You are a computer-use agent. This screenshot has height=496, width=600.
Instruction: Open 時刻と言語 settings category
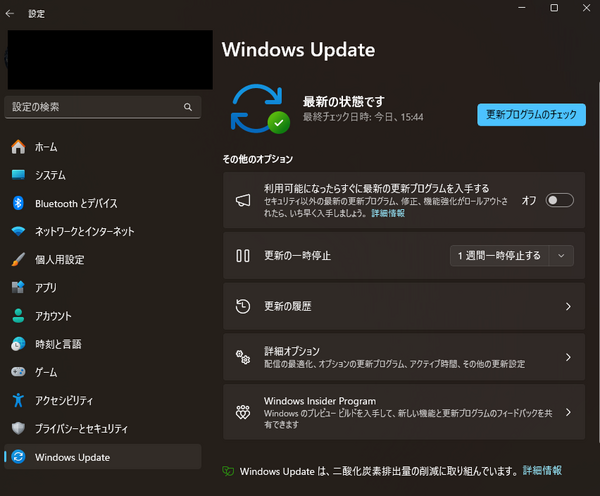click(103, 344)
